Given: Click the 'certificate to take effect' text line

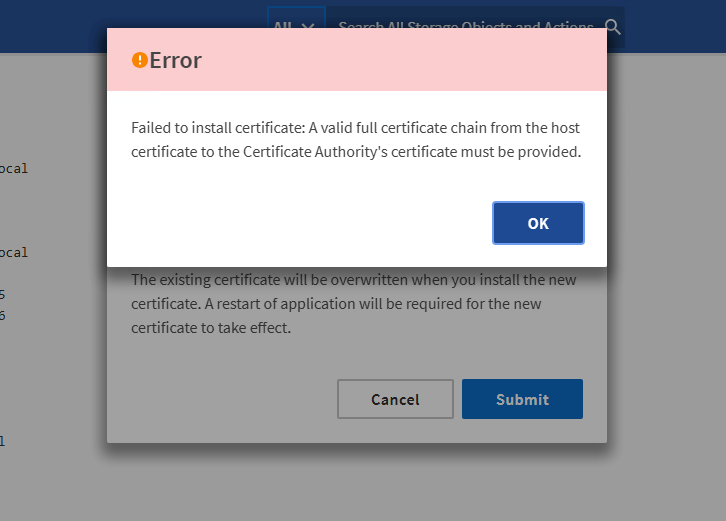Looking at the screenshot, I should tap(210, 327).
